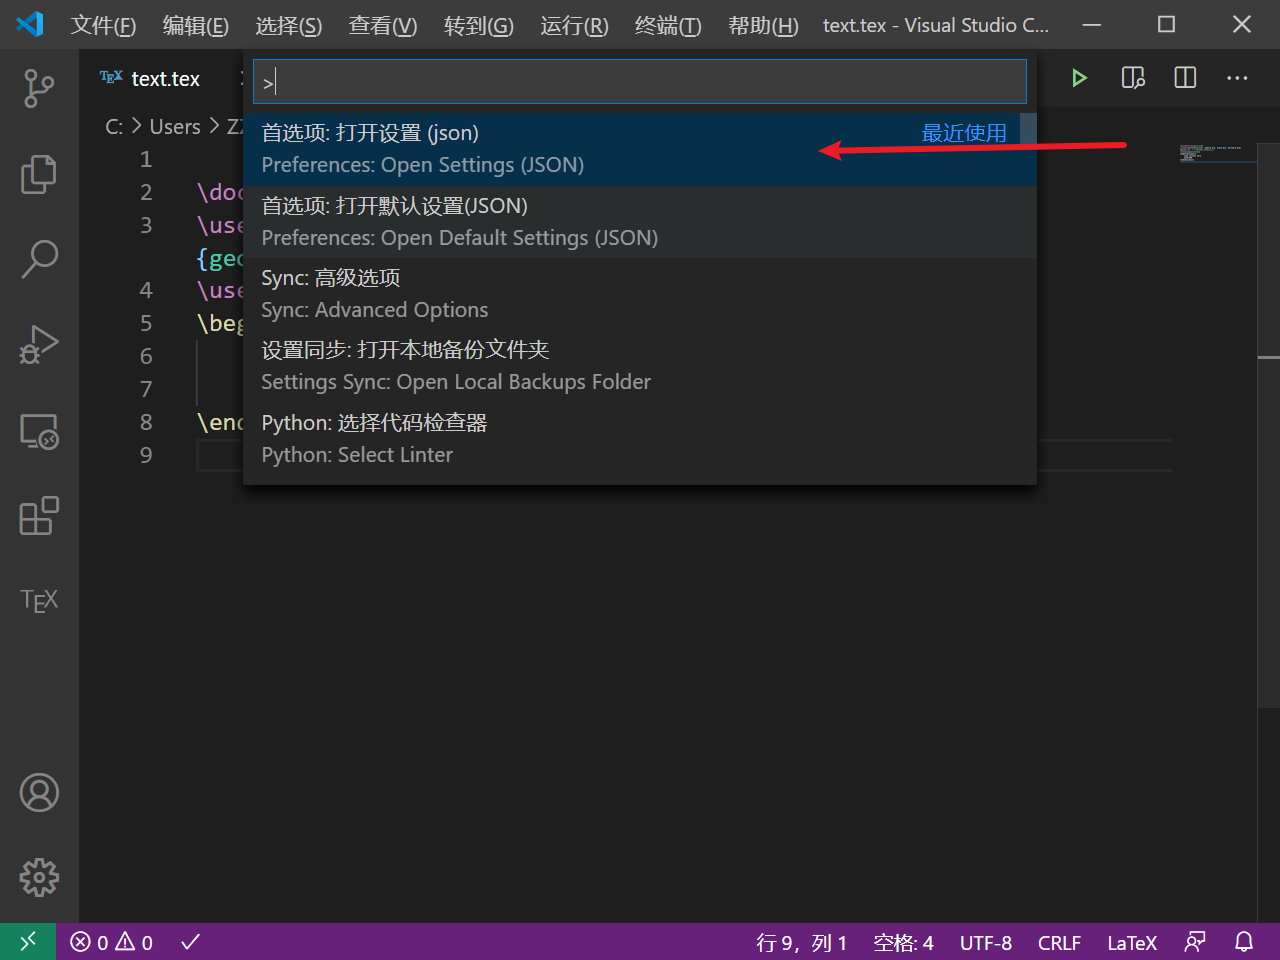
Task: Change end of line via CRLF
Action: click(1059, 942)
